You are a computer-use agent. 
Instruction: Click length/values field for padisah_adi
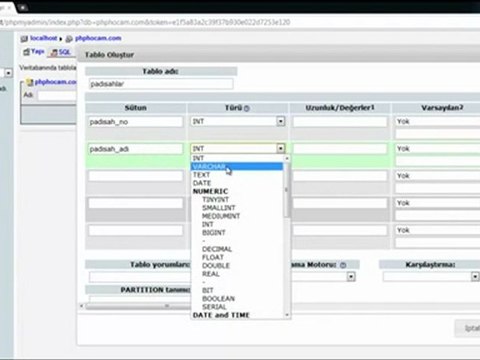[x=340, y=149]
